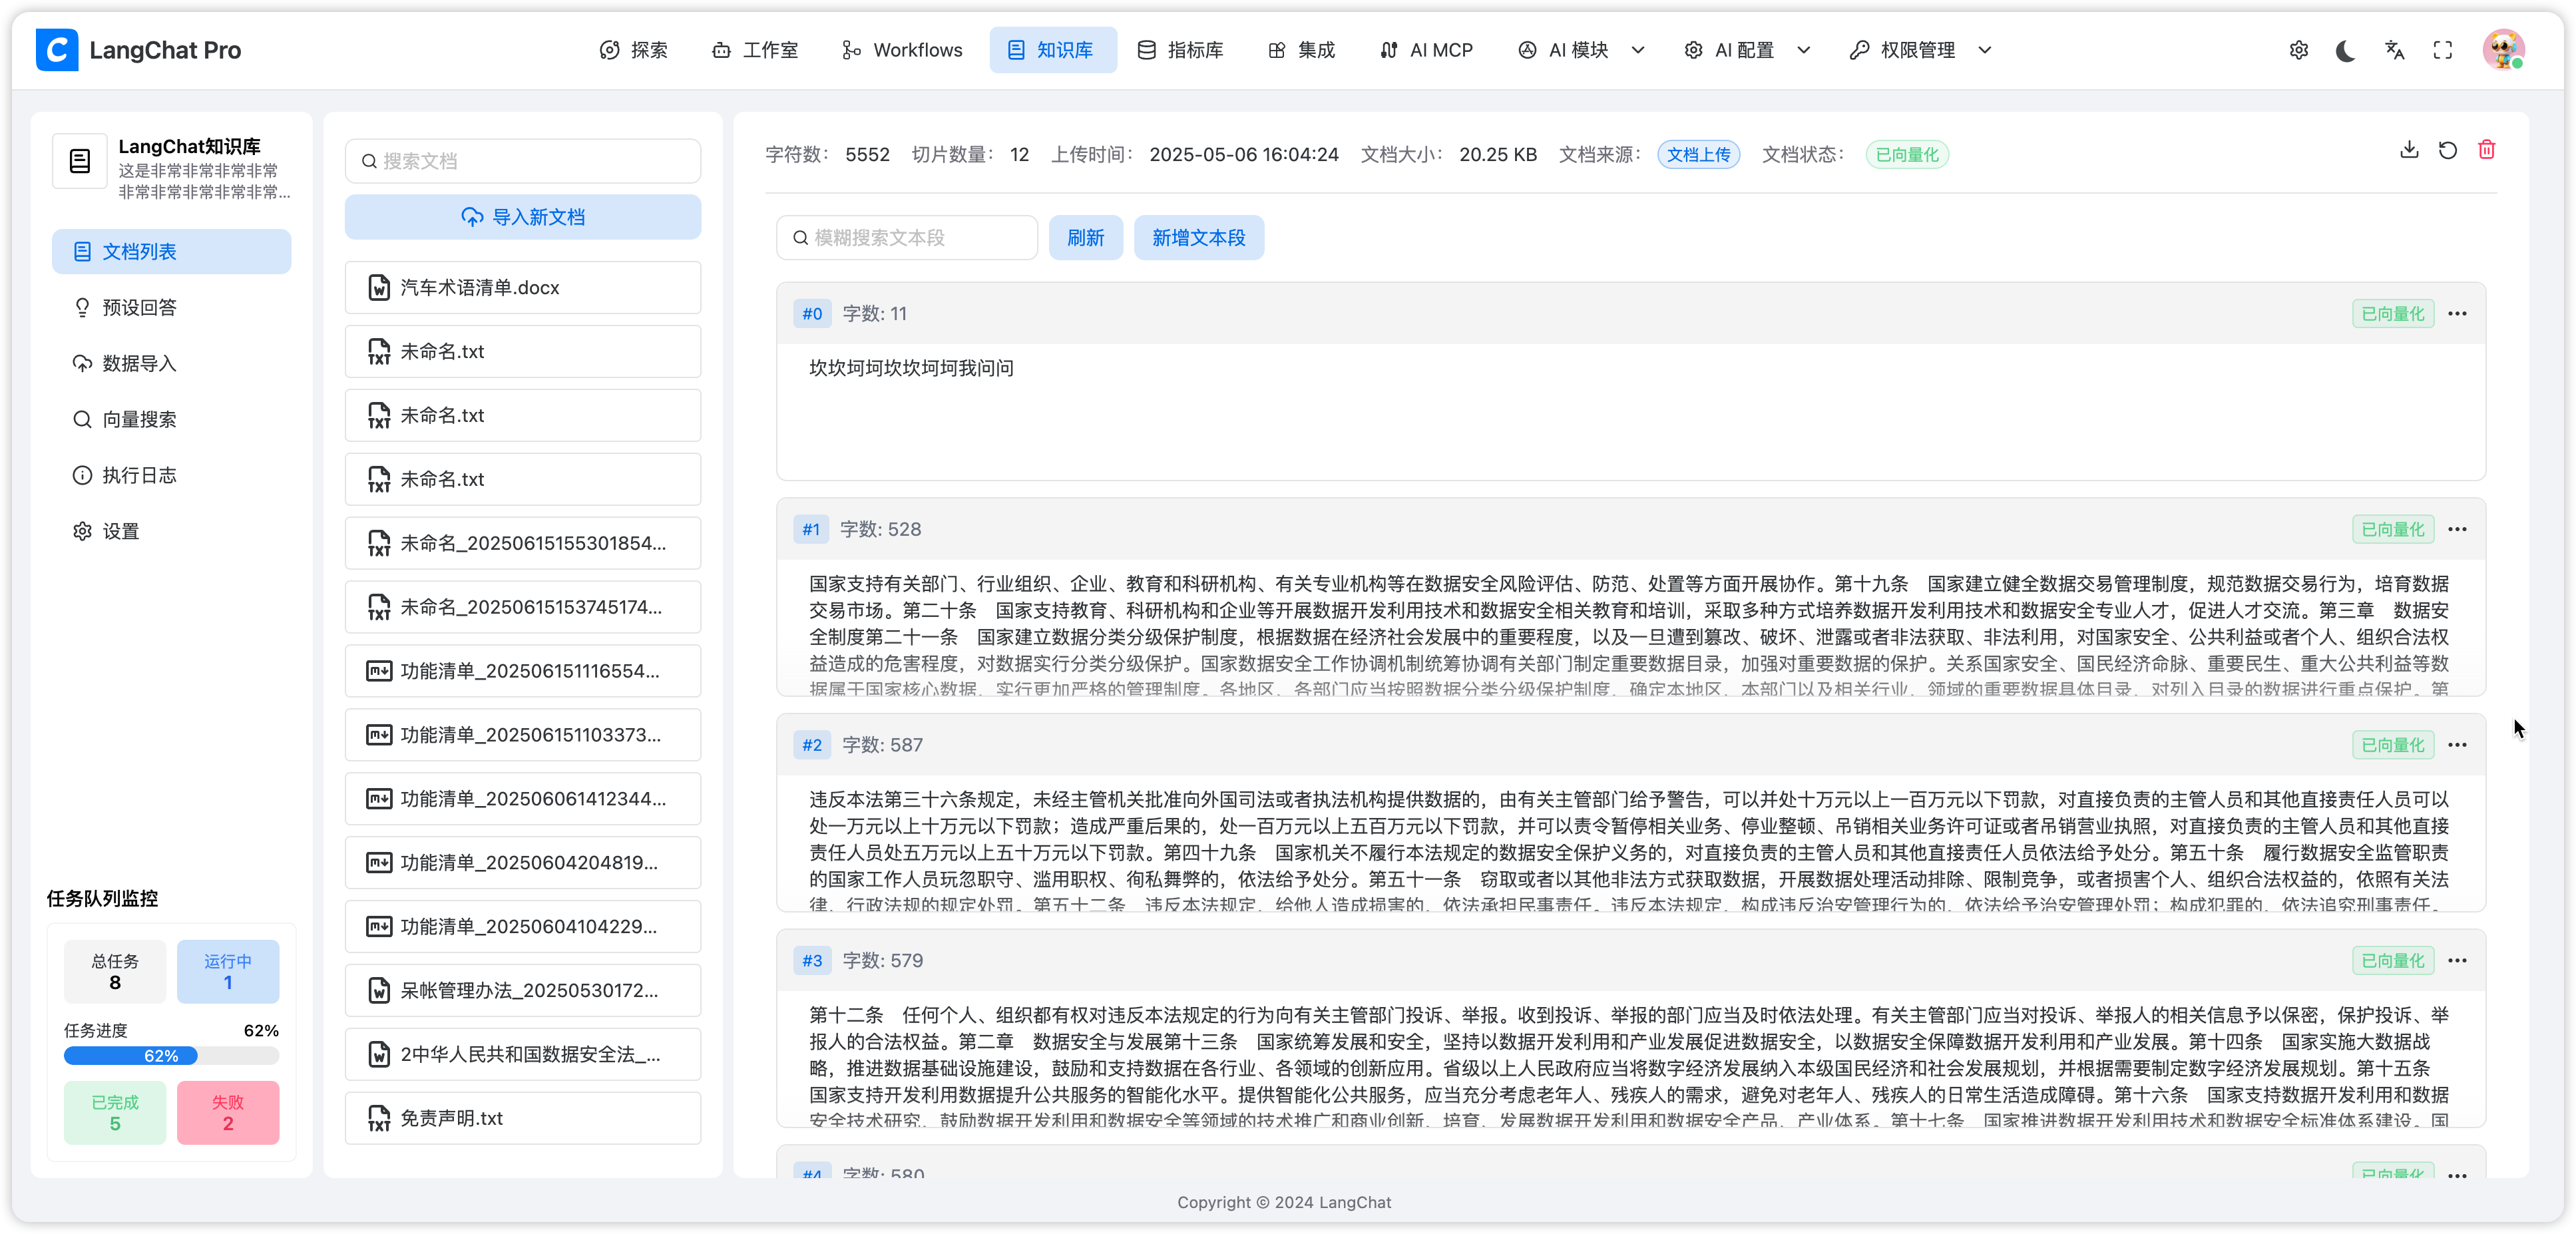Click the language translation icon
2576x1234 pixels.
2394,50
